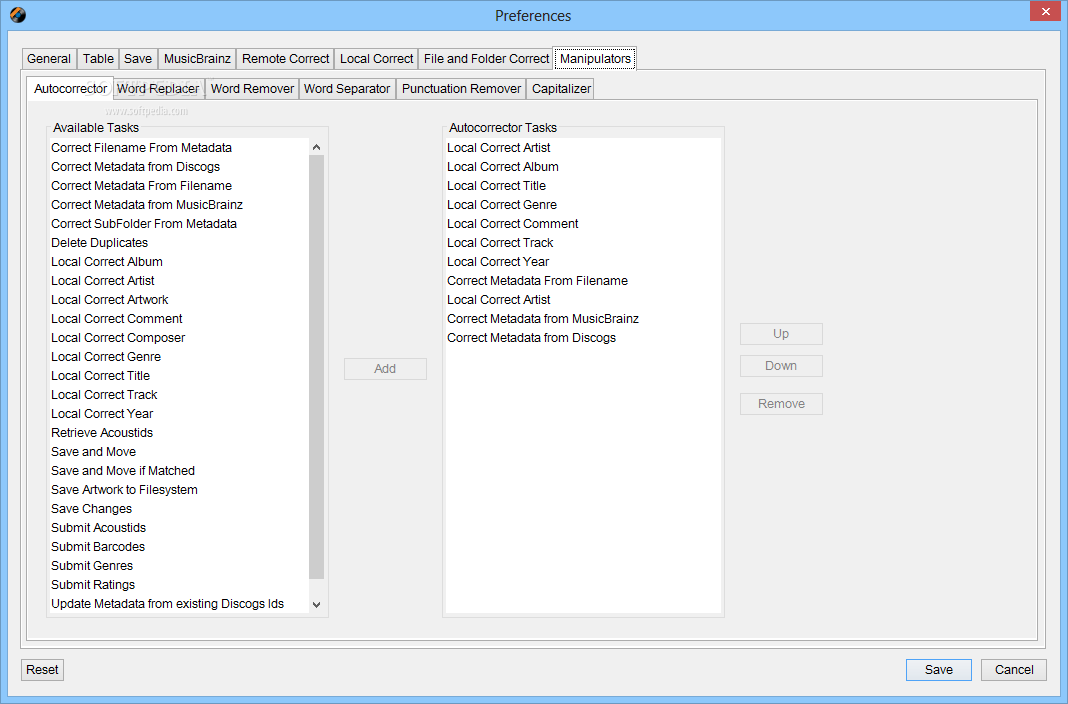Click the Add button
The image size is (1068, 704).
click(x=386, y=368)
